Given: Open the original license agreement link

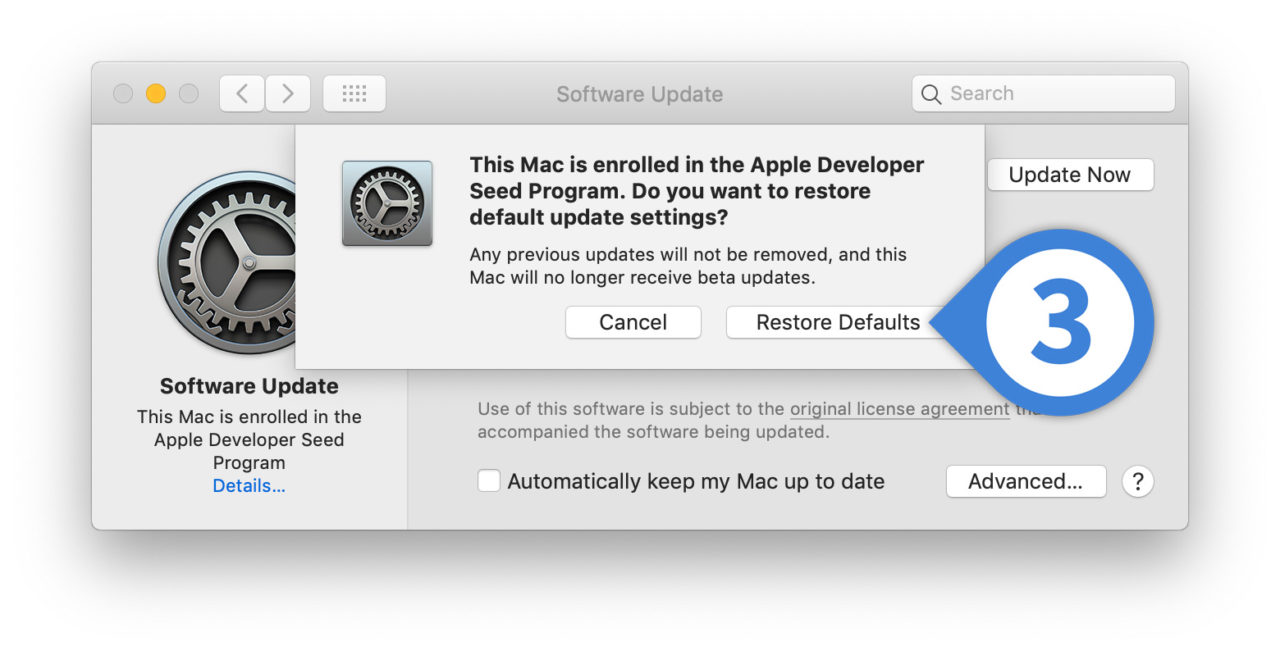Looking at the screenshot, I should pos(900,409).
